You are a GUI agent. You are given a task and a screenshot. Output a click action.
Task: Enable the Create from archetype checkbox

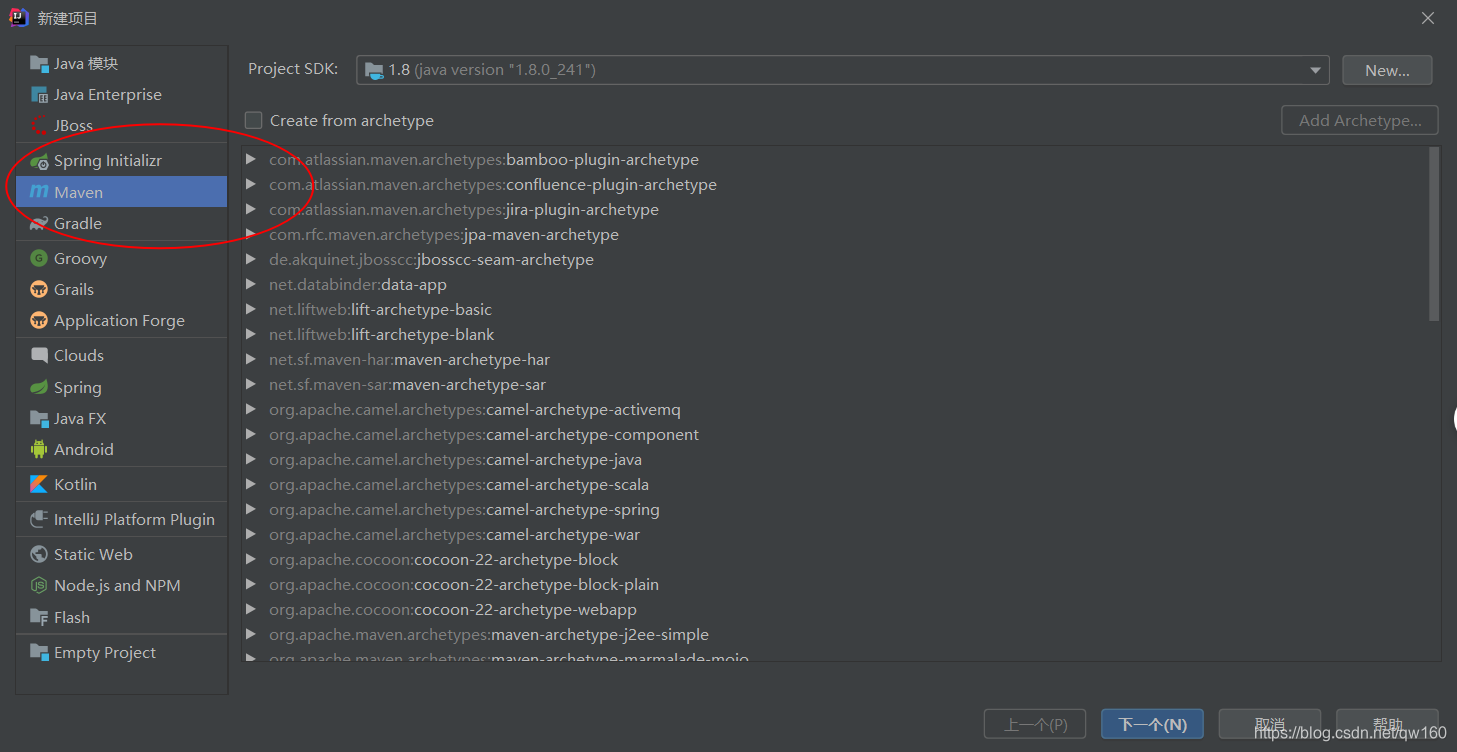click(254, 121)
